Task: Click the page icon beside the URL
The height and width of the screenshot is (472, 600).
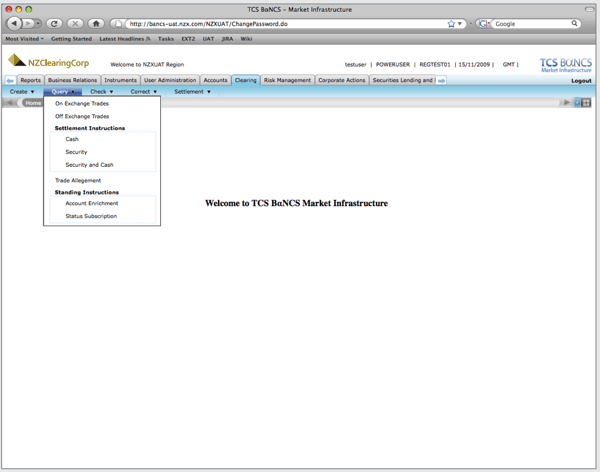Action: pos(118,24)
